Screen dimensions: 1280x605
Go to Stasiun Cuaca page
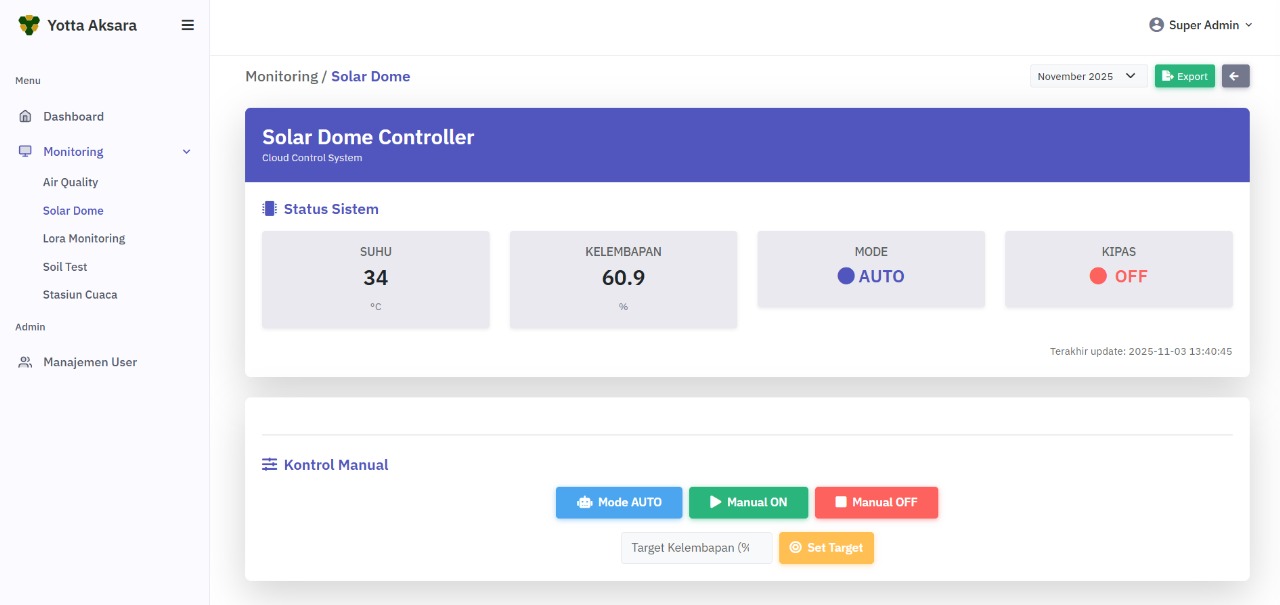coord(80,295)
